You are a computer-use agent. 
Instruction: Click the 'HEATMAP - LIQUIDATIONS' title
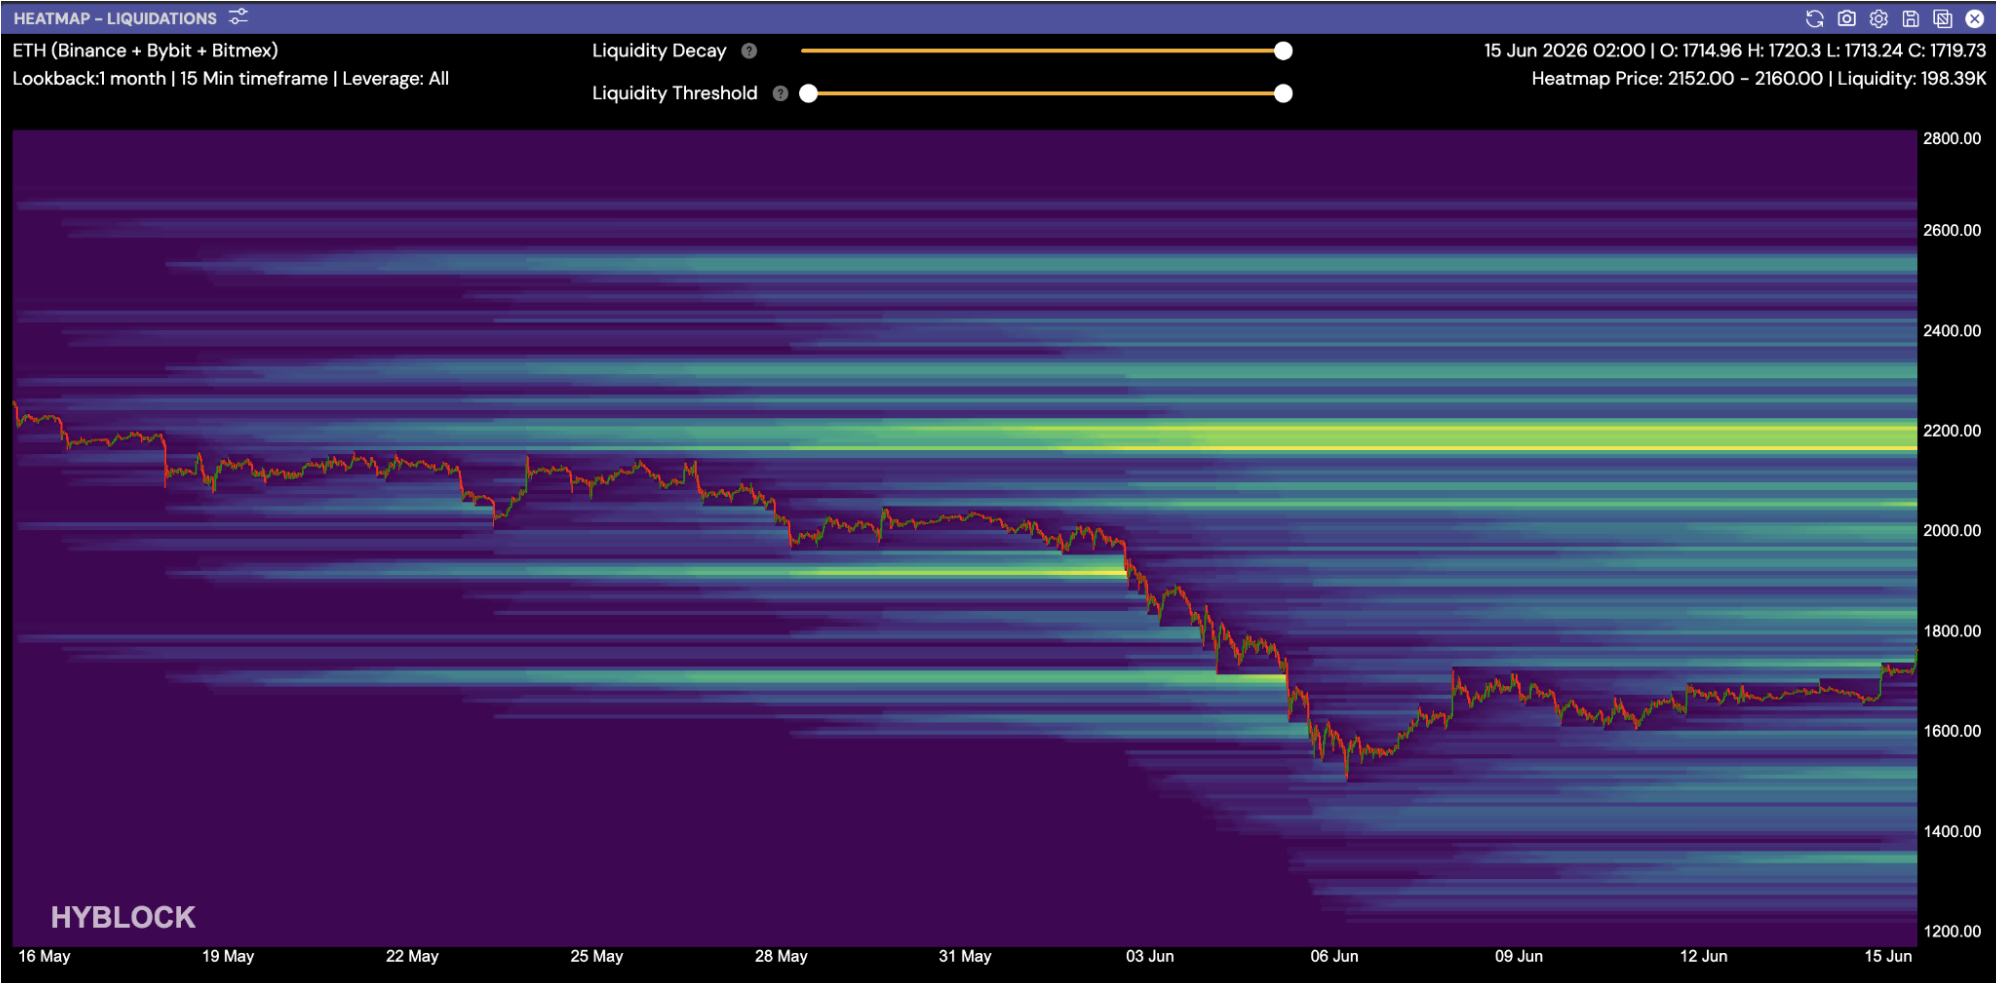coord(115,18)
